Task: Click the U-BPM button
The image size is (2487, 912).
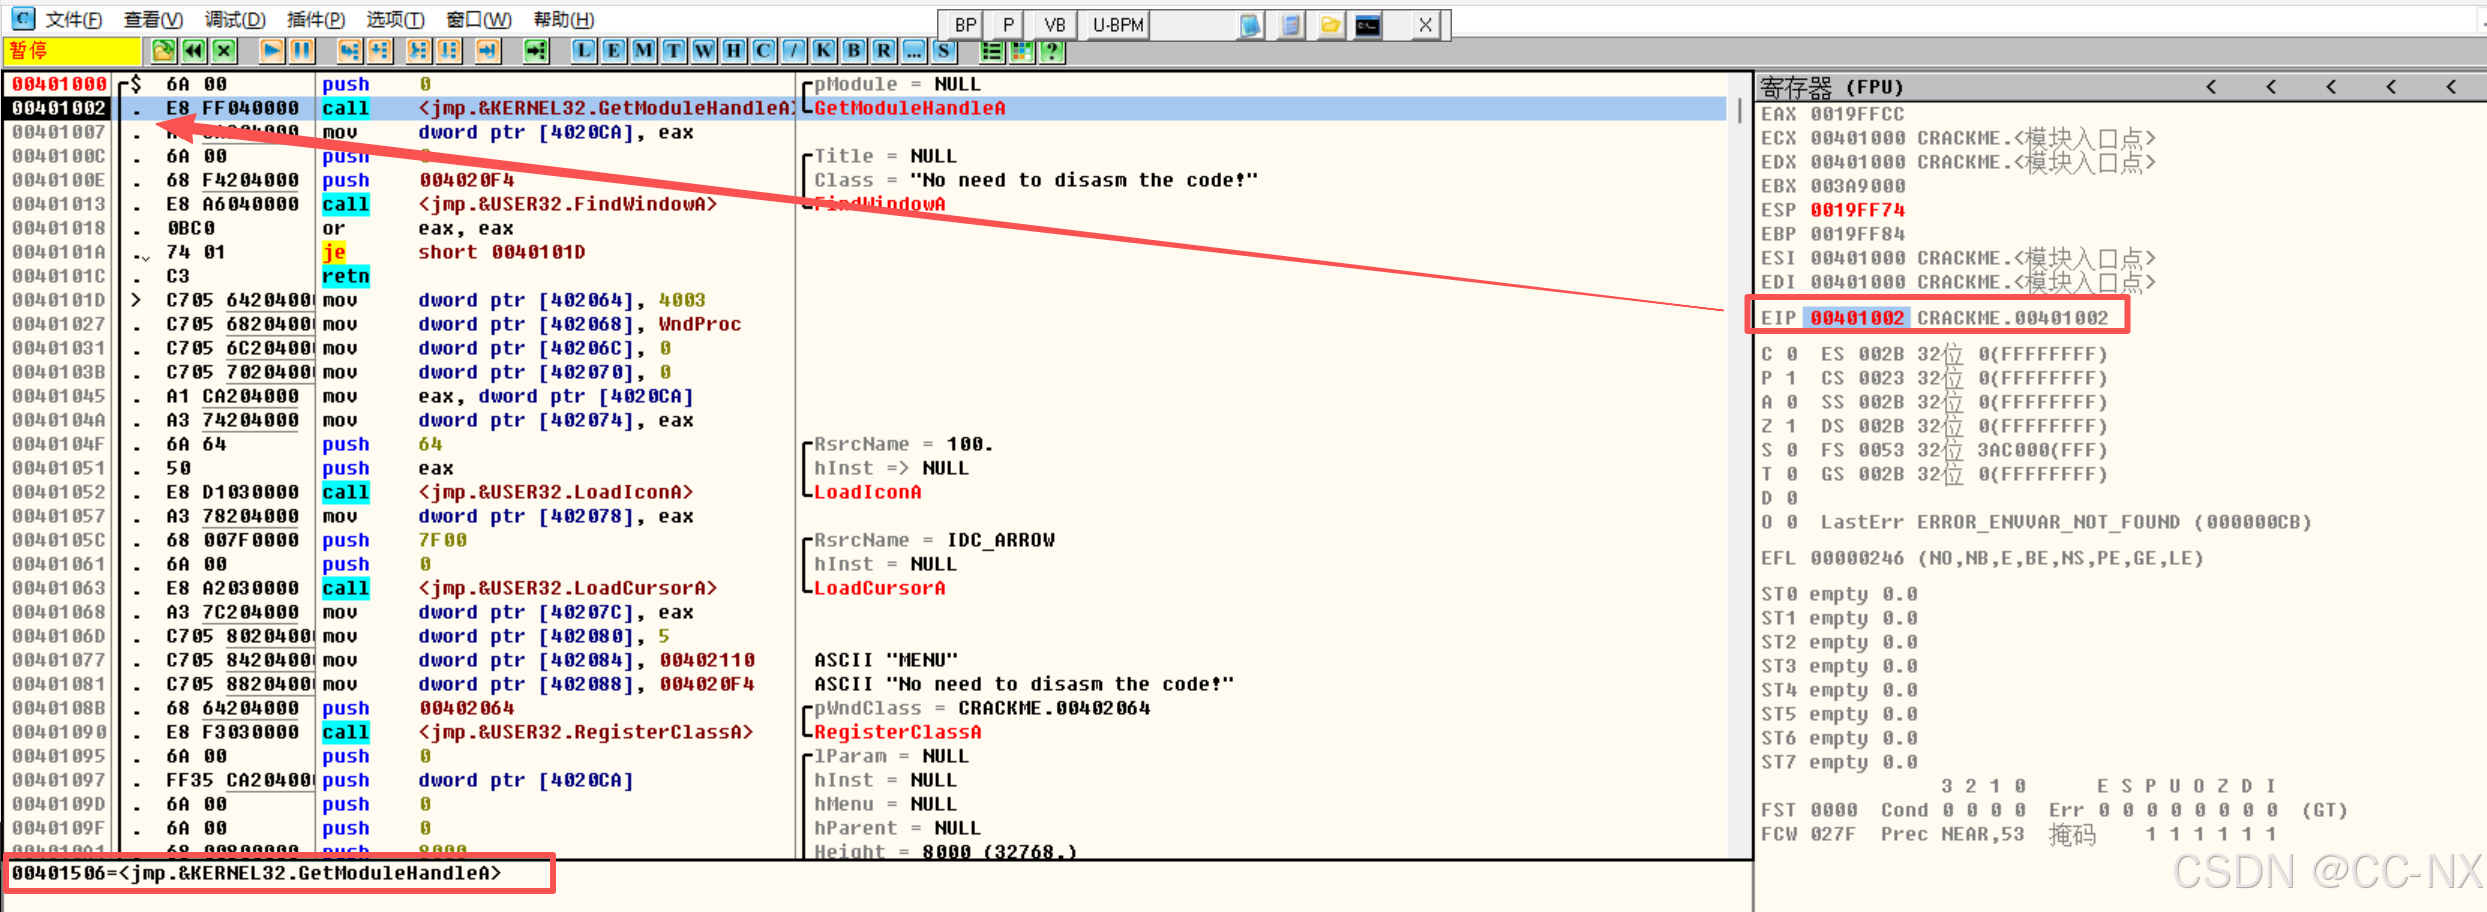Action: click(x=1118, y=25)
